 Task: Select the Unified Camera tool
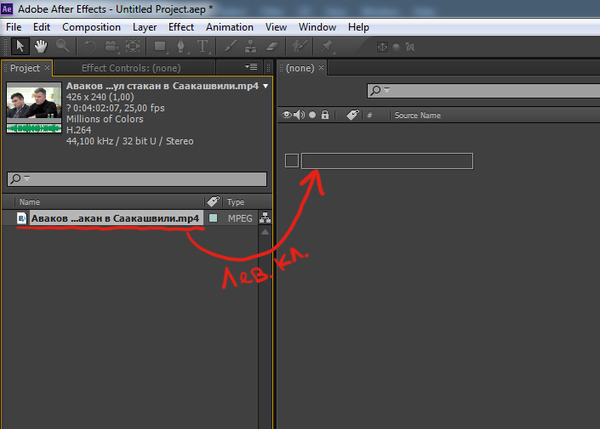(112, 47)
